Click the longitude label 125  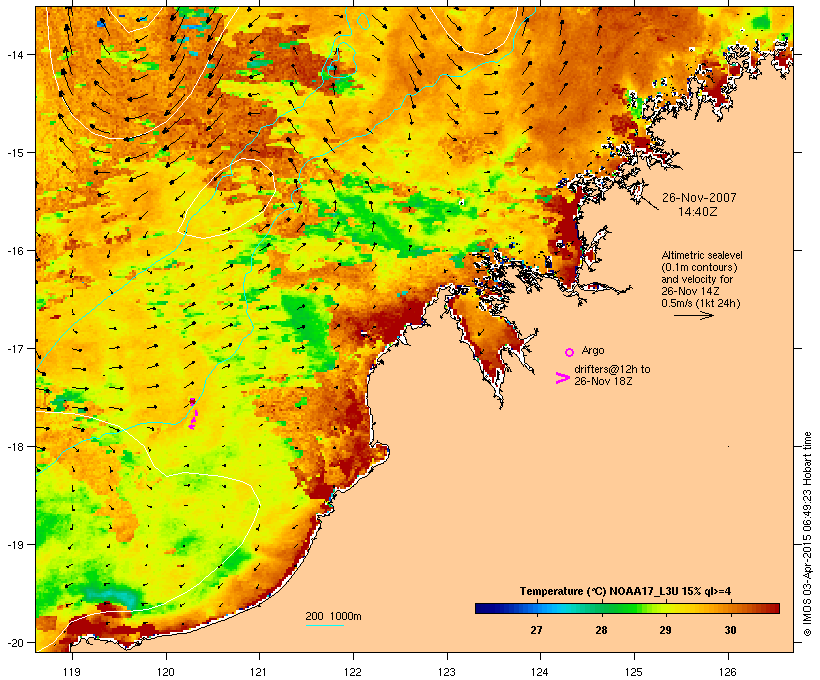tap(634, 672)
